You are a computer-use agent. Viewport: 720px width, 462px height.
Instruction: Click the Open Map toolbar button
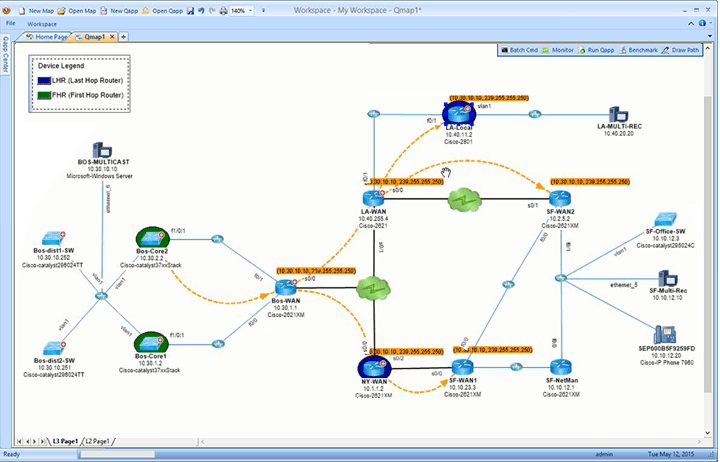pos(77,11)
